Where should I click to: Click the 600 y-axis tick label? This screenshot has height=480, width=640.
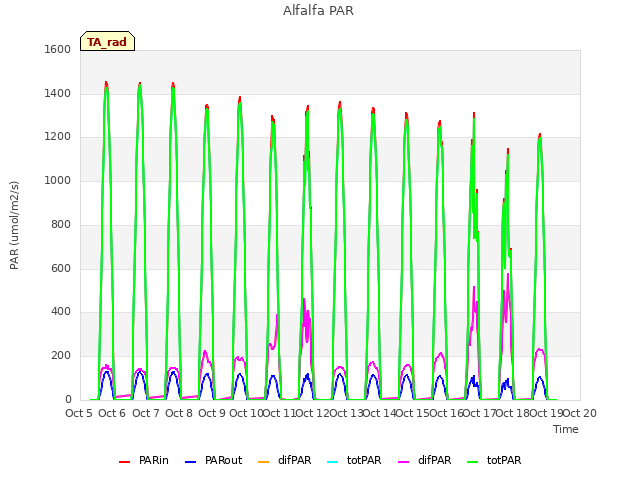61,269
